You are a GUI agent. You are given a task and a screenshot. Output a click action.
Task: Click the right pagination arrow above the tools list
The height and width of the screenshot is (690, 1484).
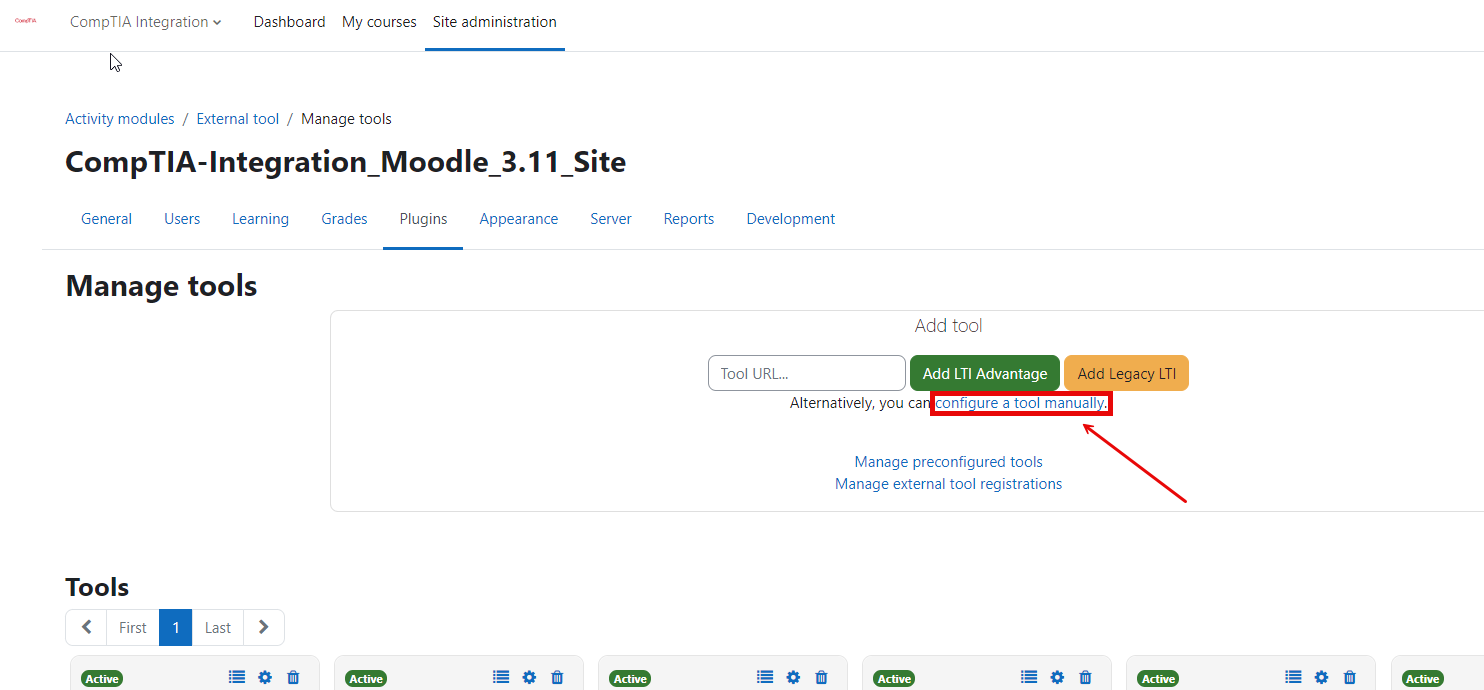tap(263, 627)
